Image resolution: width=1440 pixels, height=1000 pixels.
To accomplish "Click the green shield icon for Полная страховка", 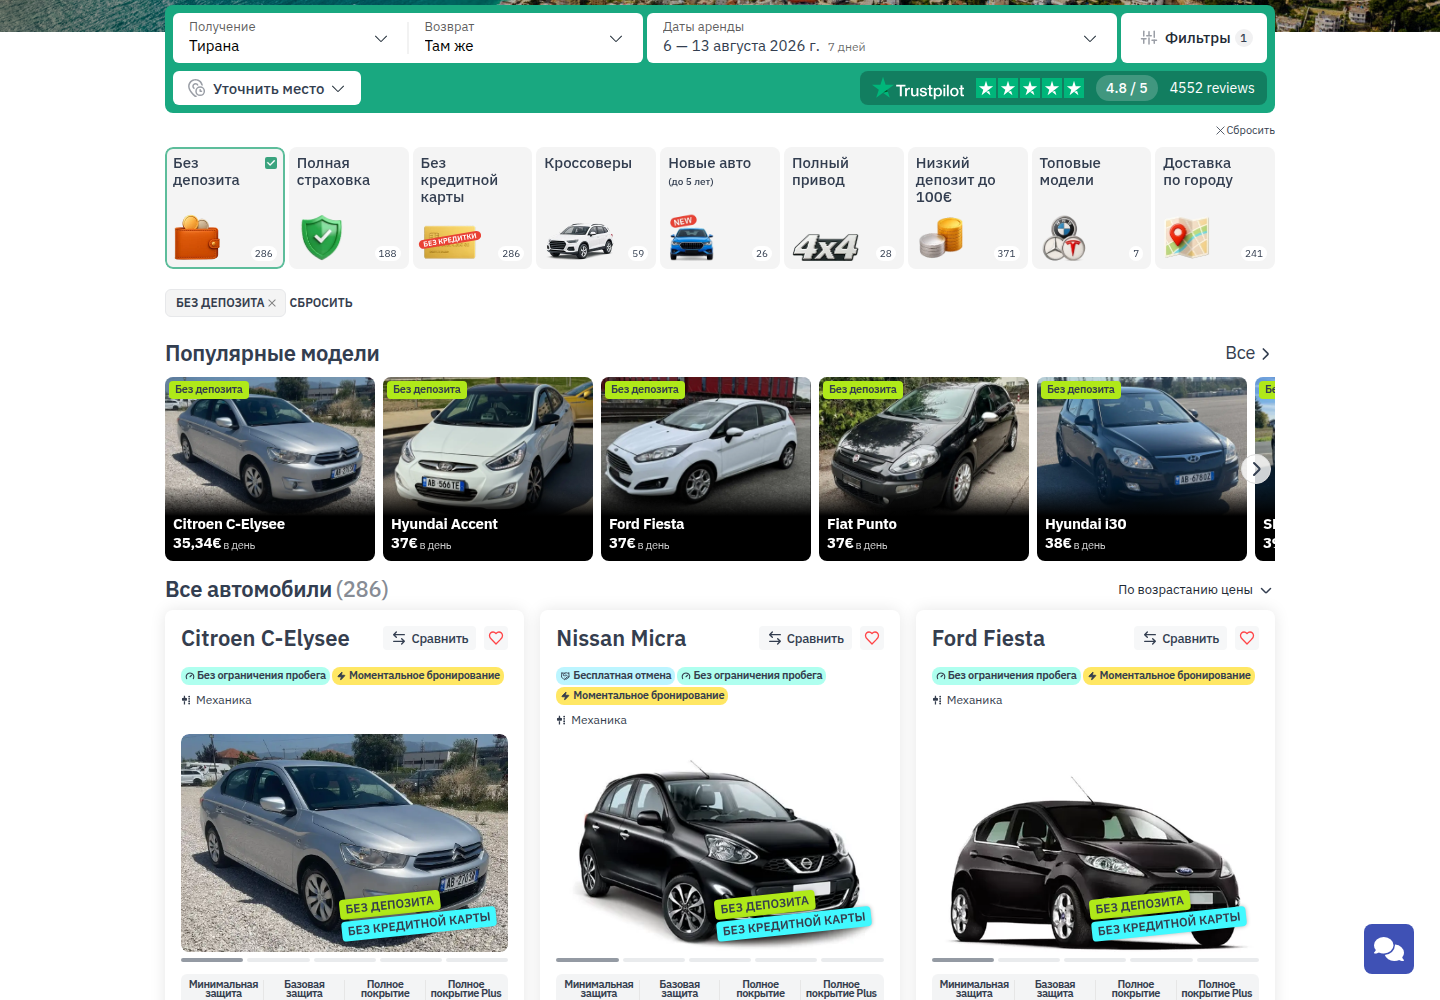I will pyautogui.click(x=321, y=238).
